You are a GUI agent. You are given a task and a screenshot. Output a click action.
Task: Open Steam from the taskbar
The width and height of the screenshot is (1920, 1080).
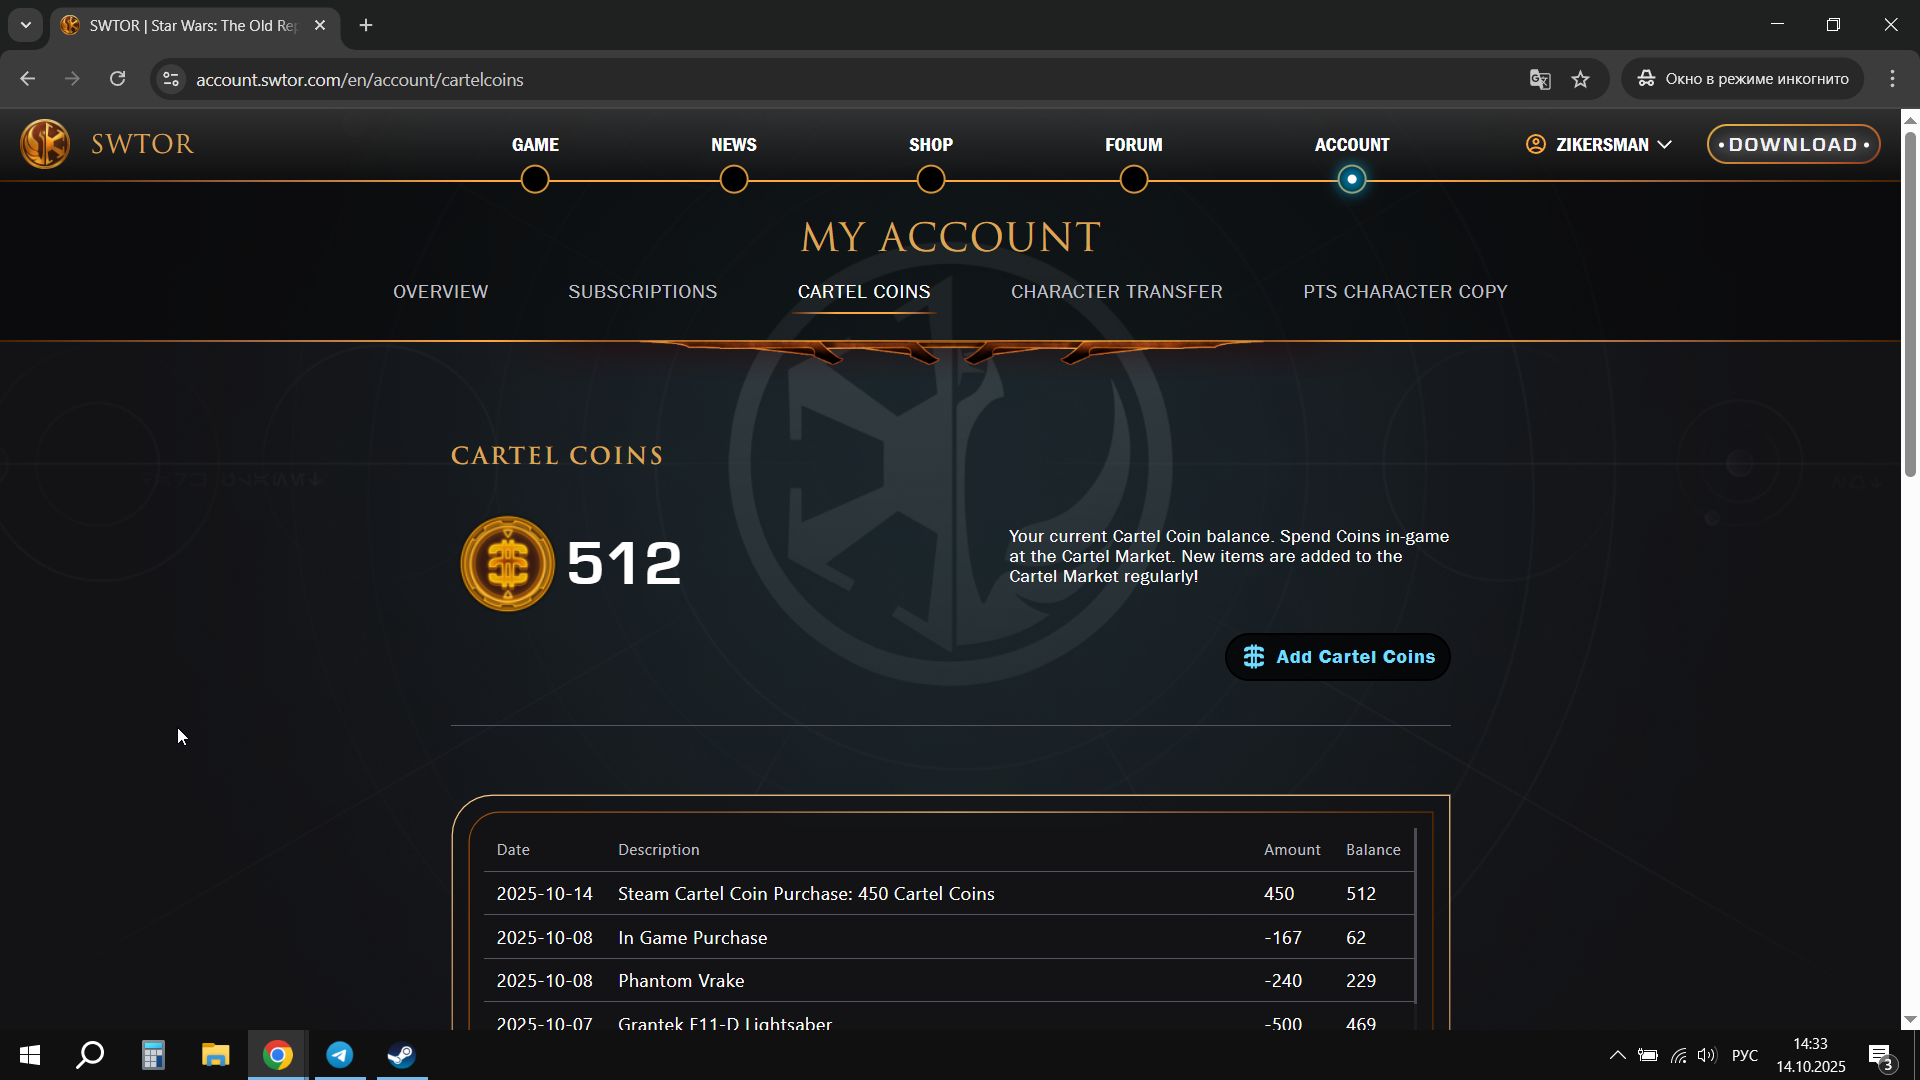(402, 1055)
